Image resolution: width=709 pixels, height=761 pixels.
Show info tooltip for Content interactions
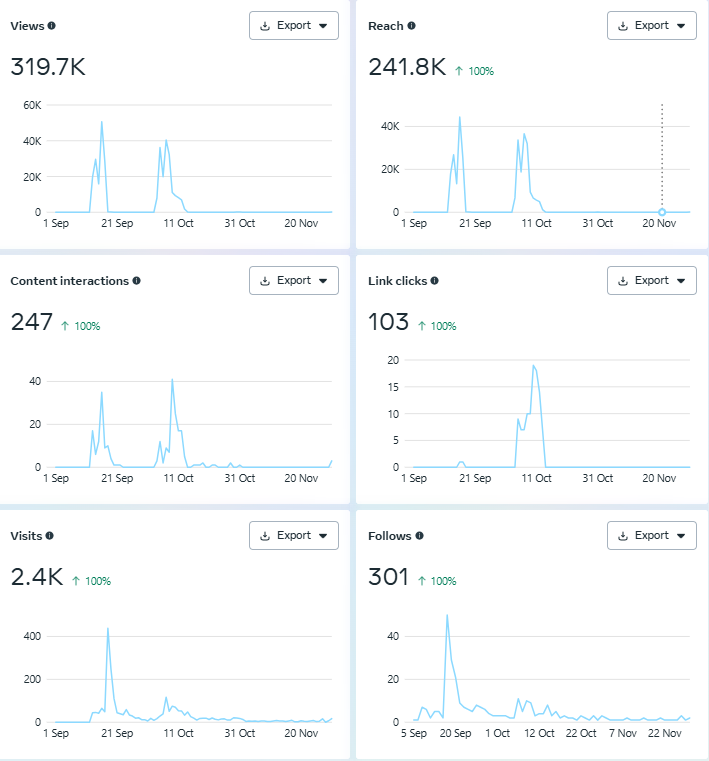[x=136, y=281]
